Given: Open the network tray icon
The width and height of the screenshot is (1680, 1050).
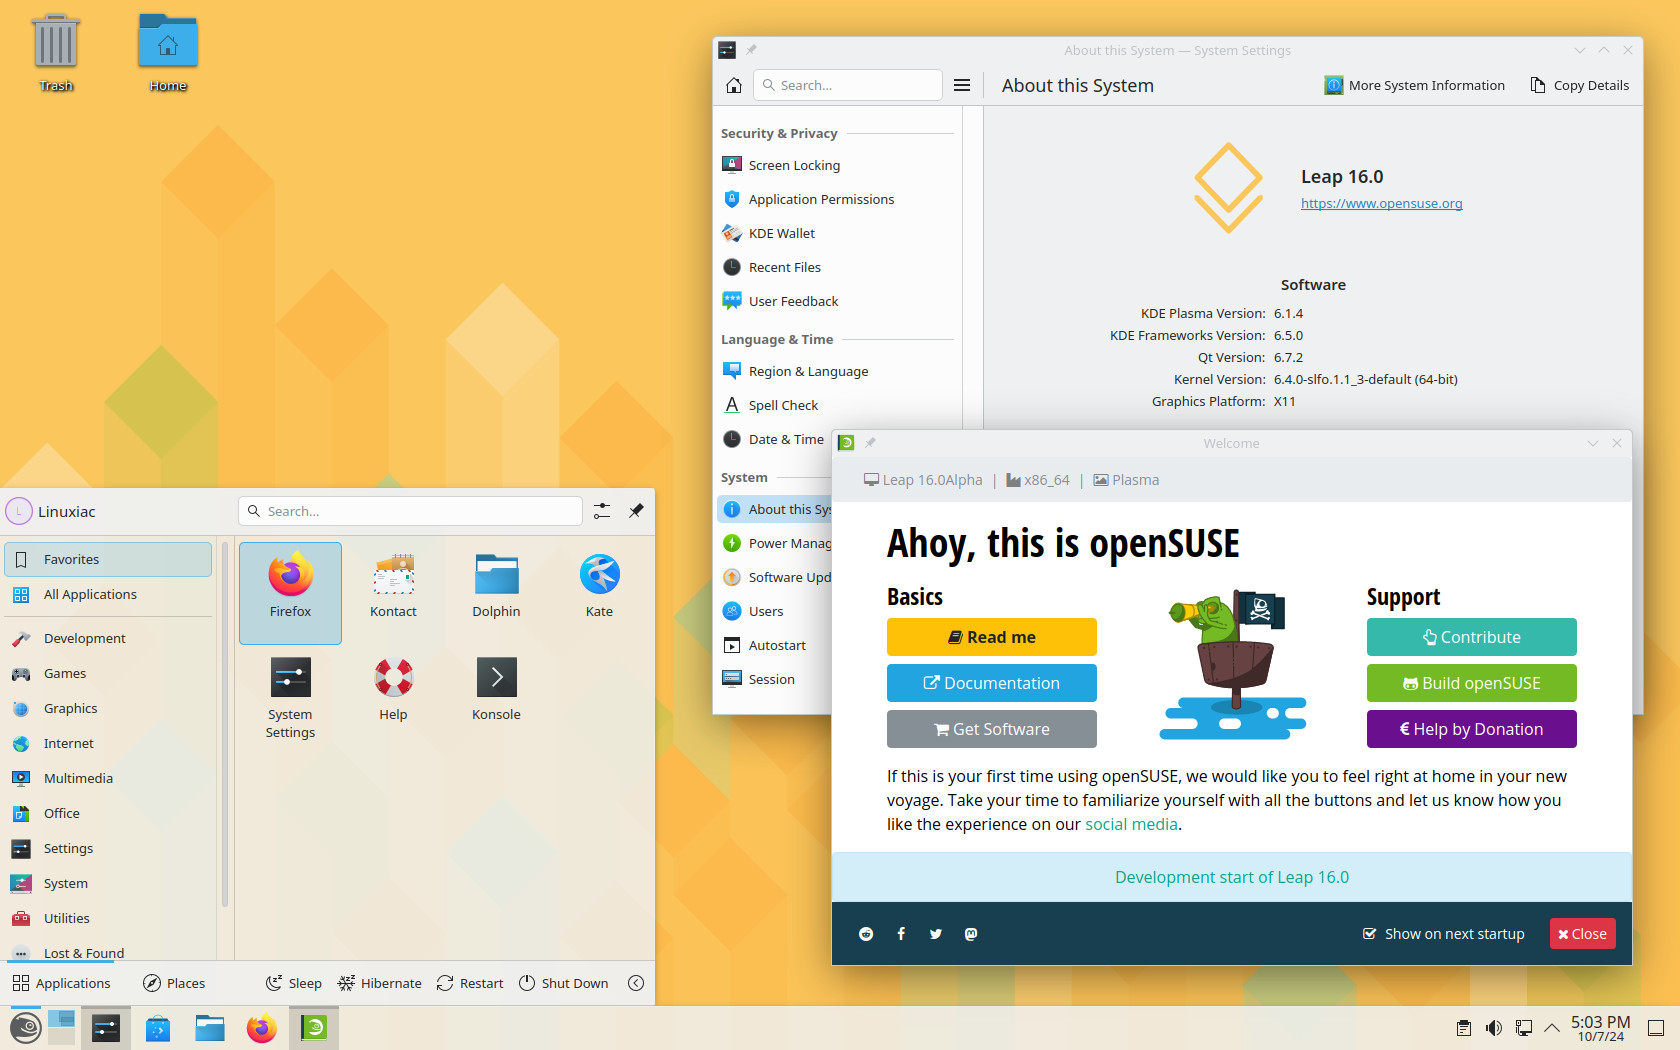Looking at the screenshot, I should click(1524, 1028).
